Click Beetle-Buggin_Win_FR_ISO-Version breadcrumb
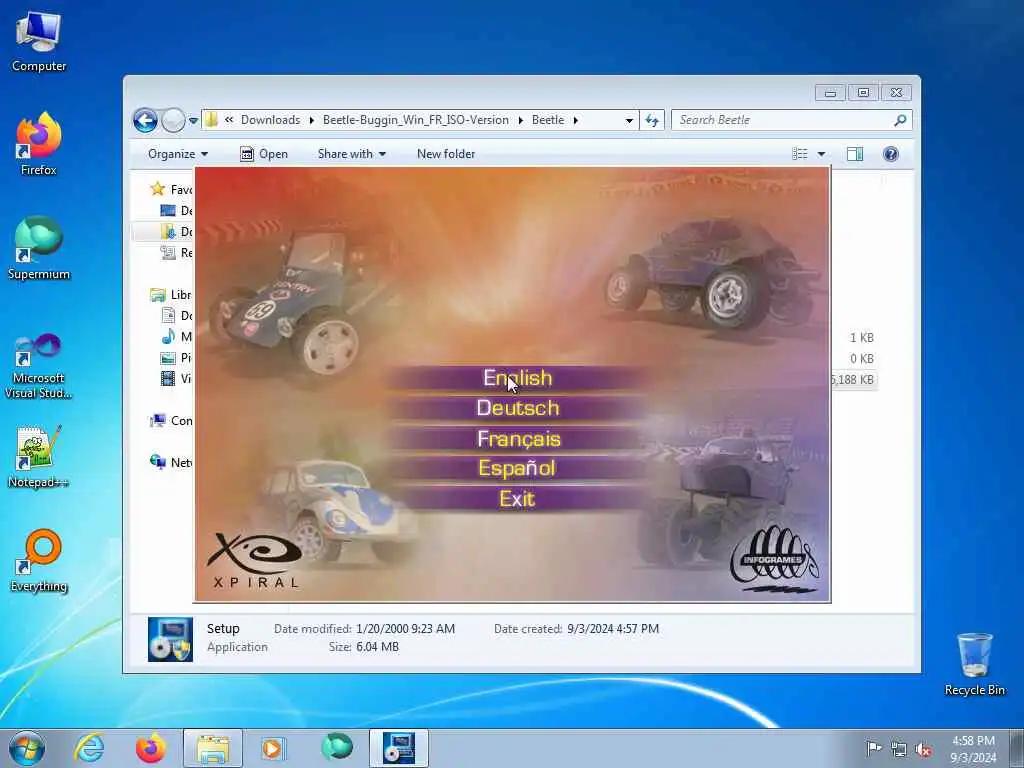Image resolution: width=1024 pixels, height=768 pixels. pyautogui.click(x=415, y=120)
